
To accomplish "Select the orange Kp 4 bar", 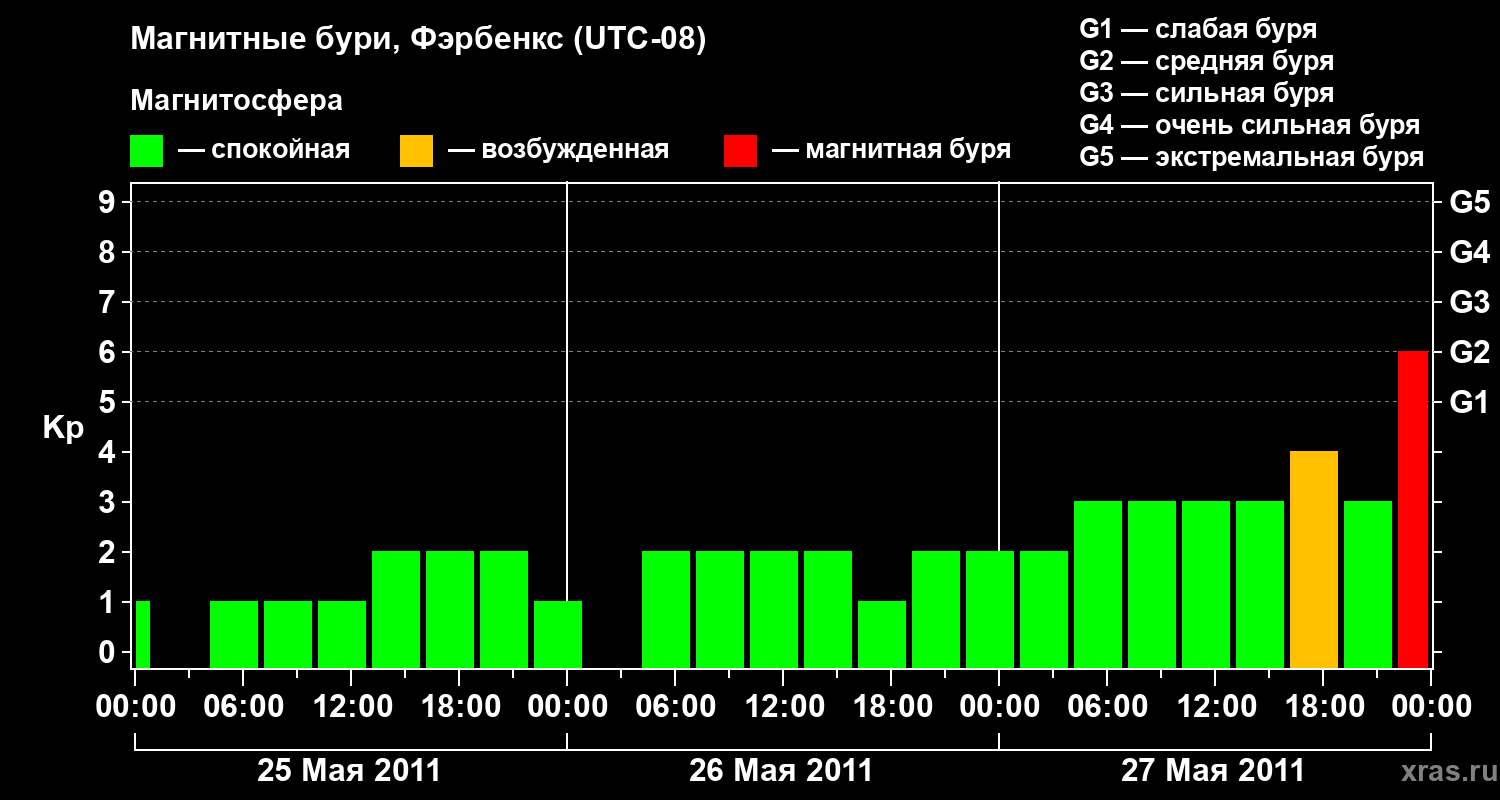I will [1314, 559].
